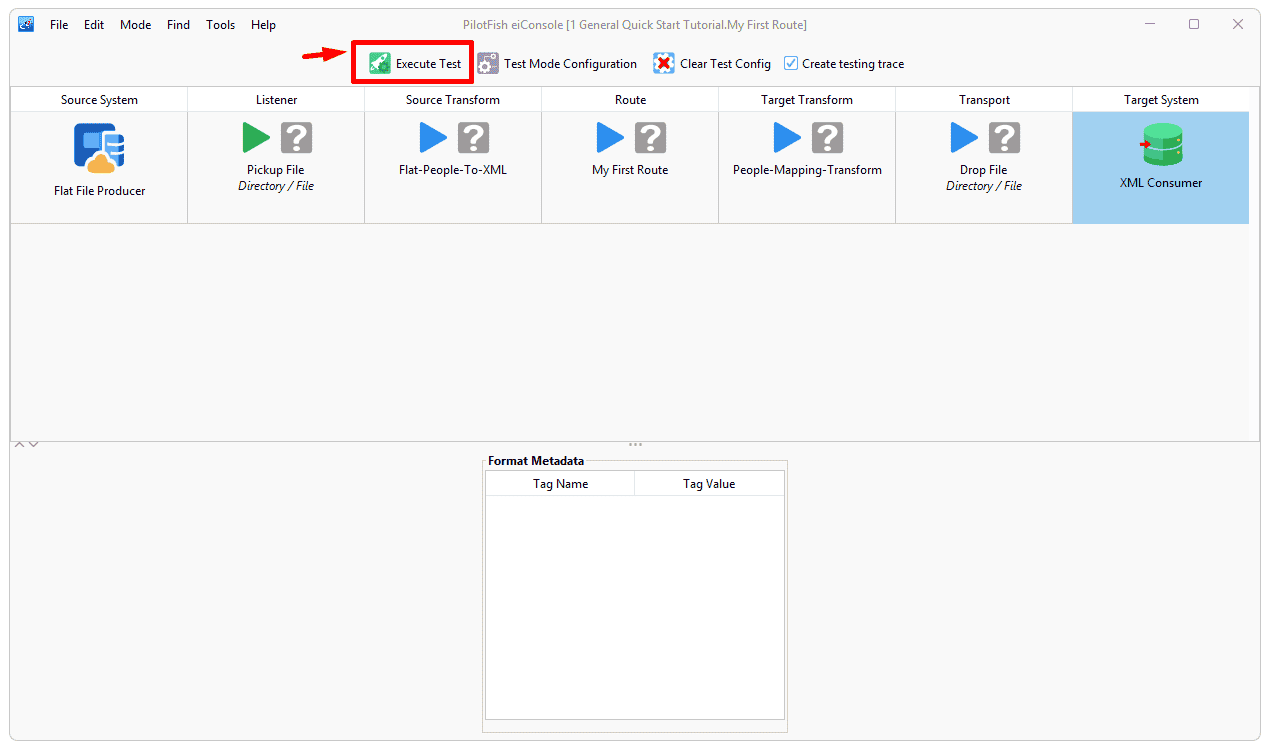Open Test Mode Configuration

(x=557, y=64)
